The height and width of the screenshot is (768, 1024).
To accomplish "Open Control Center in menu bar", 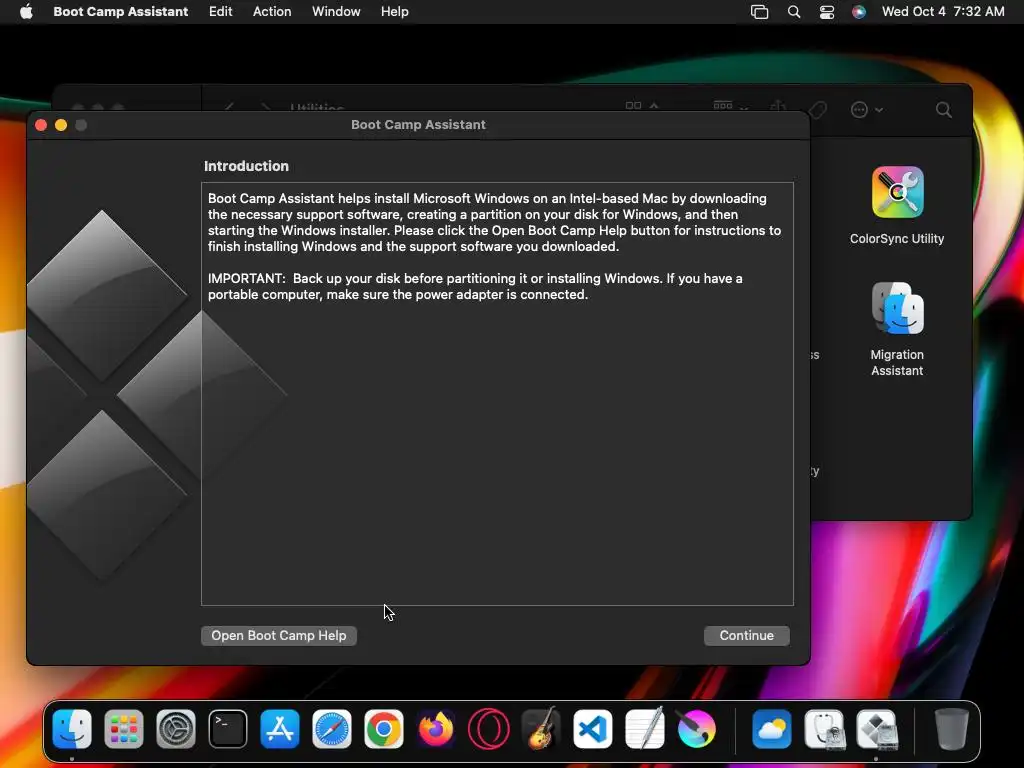I will [x=827, y=12].
